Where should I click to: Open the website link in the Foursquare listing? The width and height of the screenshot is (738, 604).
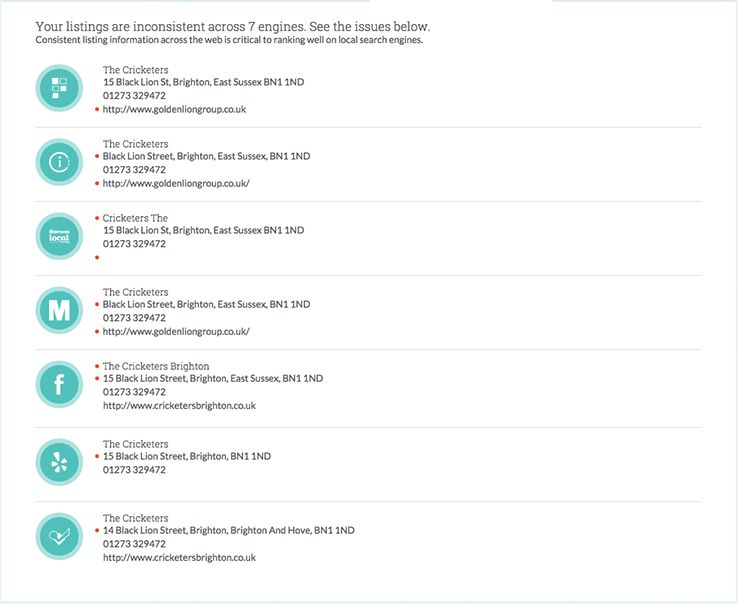click(174, 109)
